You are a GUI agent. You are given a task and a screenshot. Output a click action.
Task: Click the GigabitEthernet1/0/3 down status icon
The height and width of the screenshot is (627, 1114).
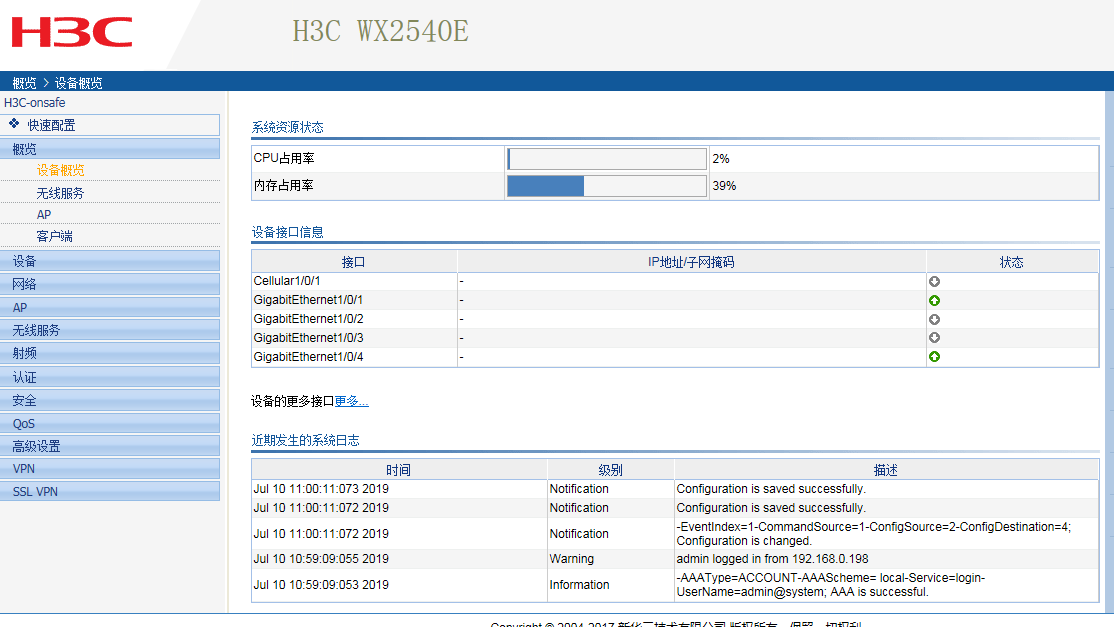click(934, 338)
